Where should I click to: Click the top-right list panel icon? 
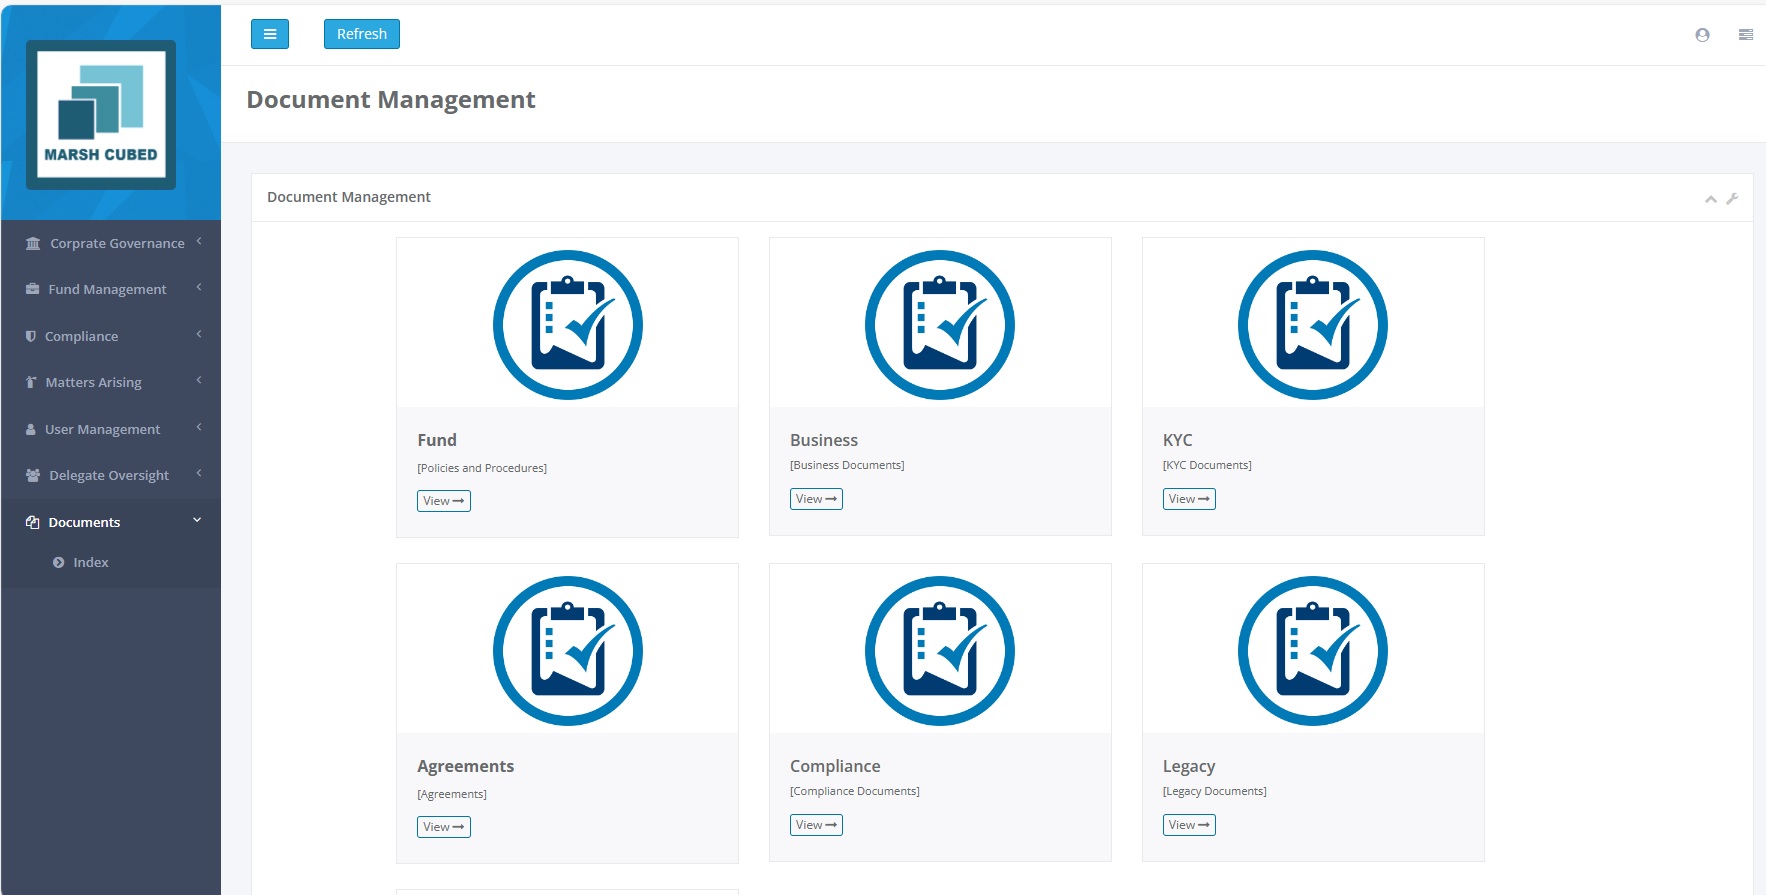pyautogui.click(x=1745, y=35)
